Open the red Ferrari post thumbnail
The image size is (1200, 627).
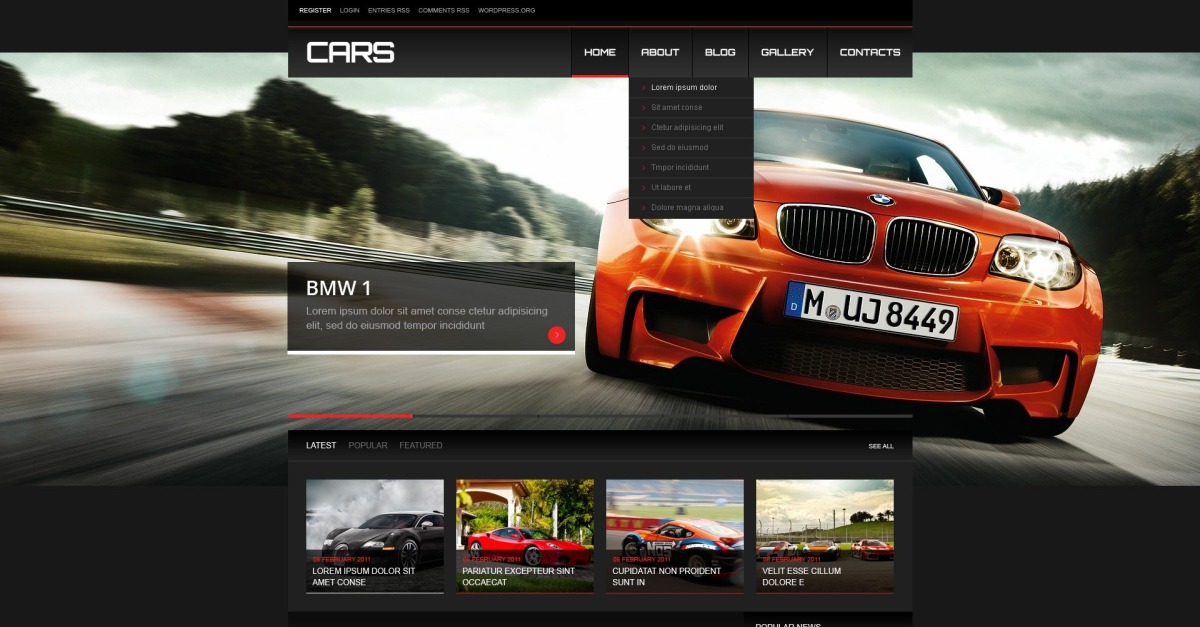coord(525,520)
